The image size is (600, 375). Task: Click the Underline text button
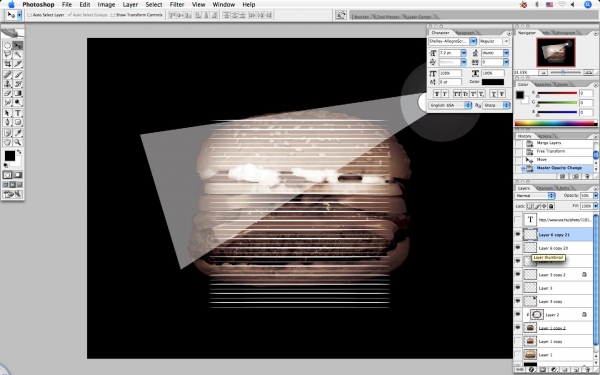tap(493, 94)
